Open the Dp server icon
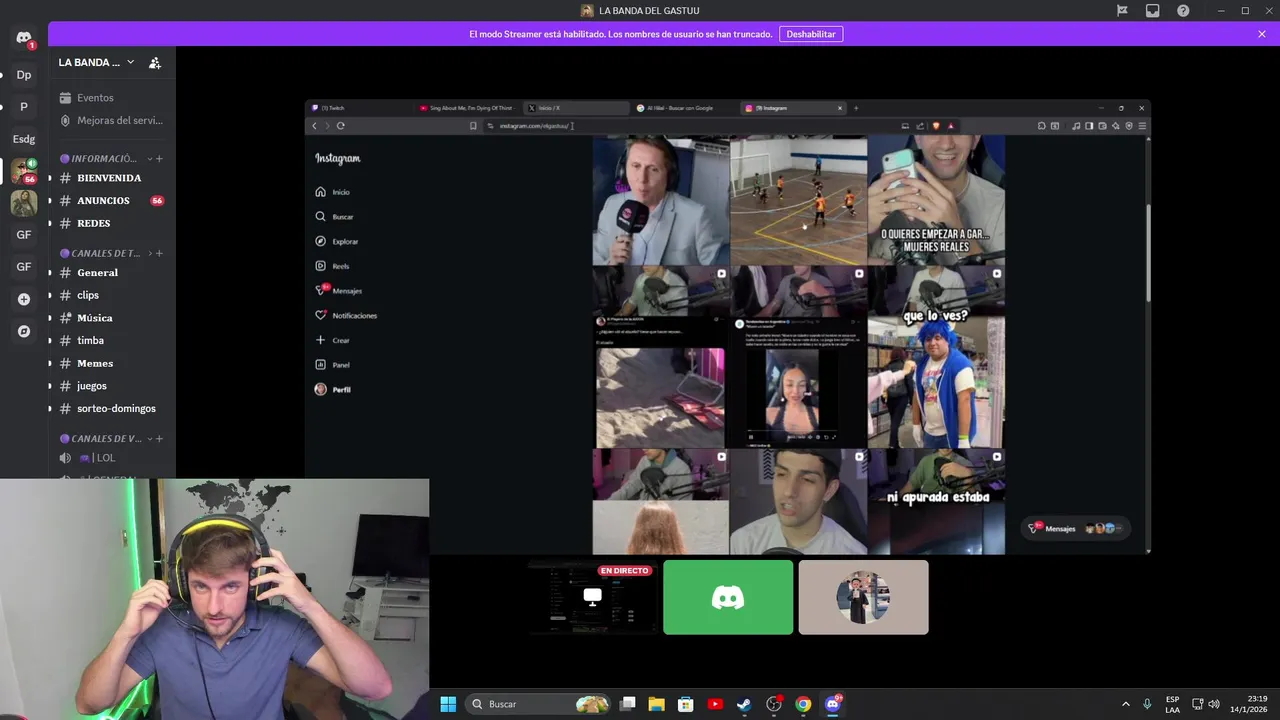Viewport: 1280px width, 720px height. coord(24,75)
